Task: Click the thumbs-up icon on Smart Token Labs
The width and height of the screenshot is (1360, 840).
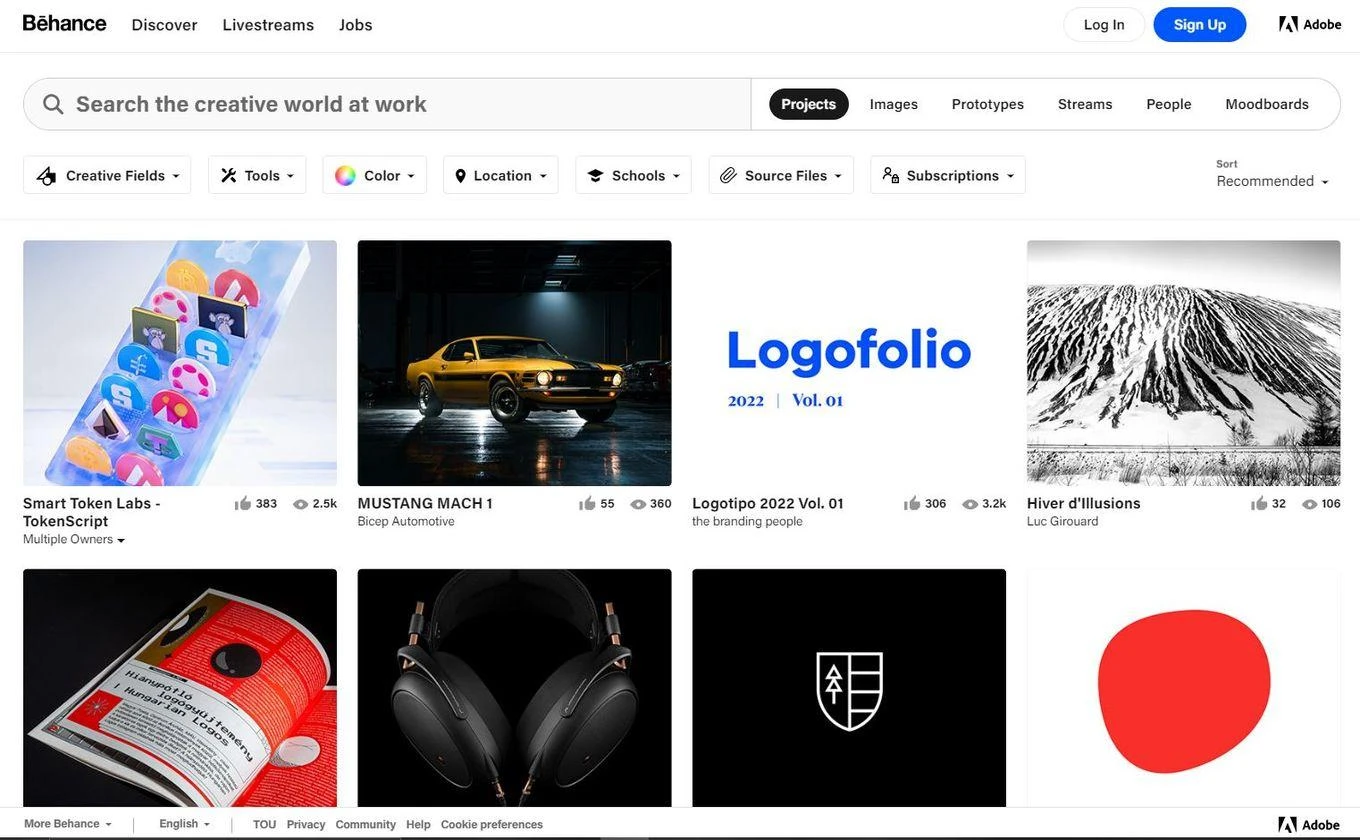Action: 243,504
